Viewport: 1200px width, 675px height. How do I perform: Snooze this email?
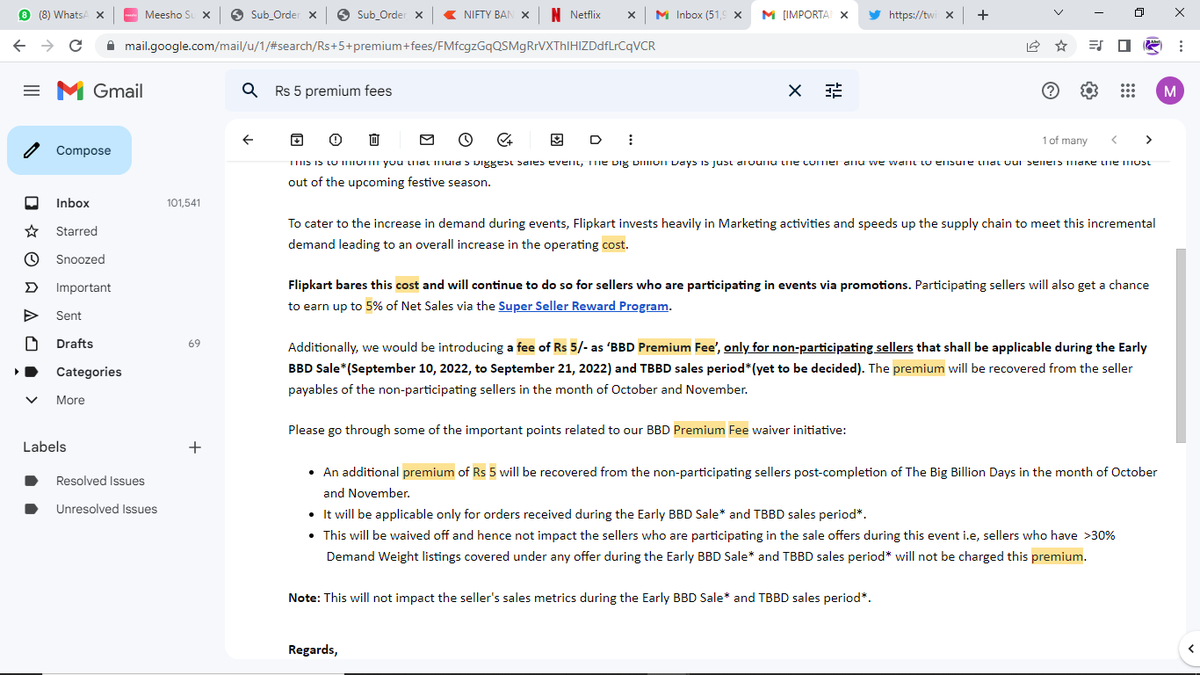click(x=465, y=140)
